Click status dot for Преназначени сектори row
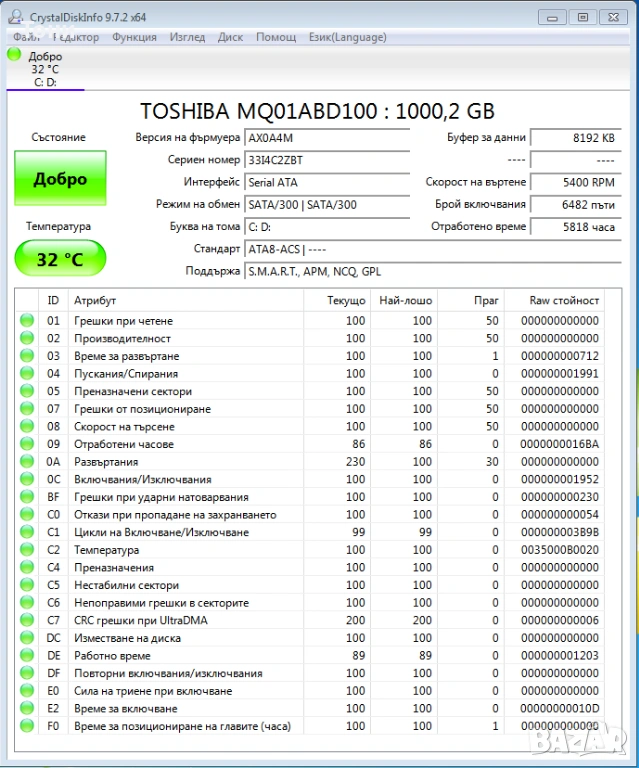Screen dimensions: 639x768 [26, 391]
